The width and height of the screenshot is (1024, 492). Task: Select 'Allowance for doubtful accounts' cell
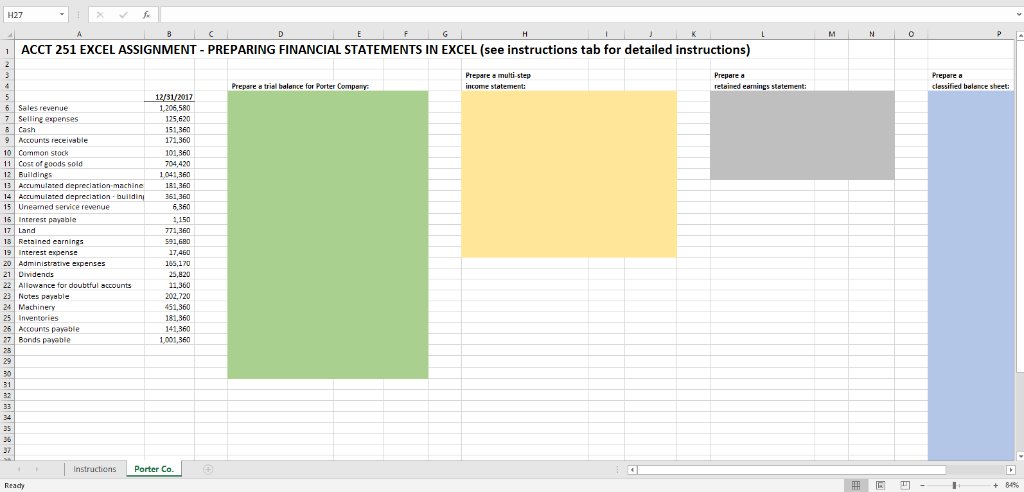coord(78,285)
